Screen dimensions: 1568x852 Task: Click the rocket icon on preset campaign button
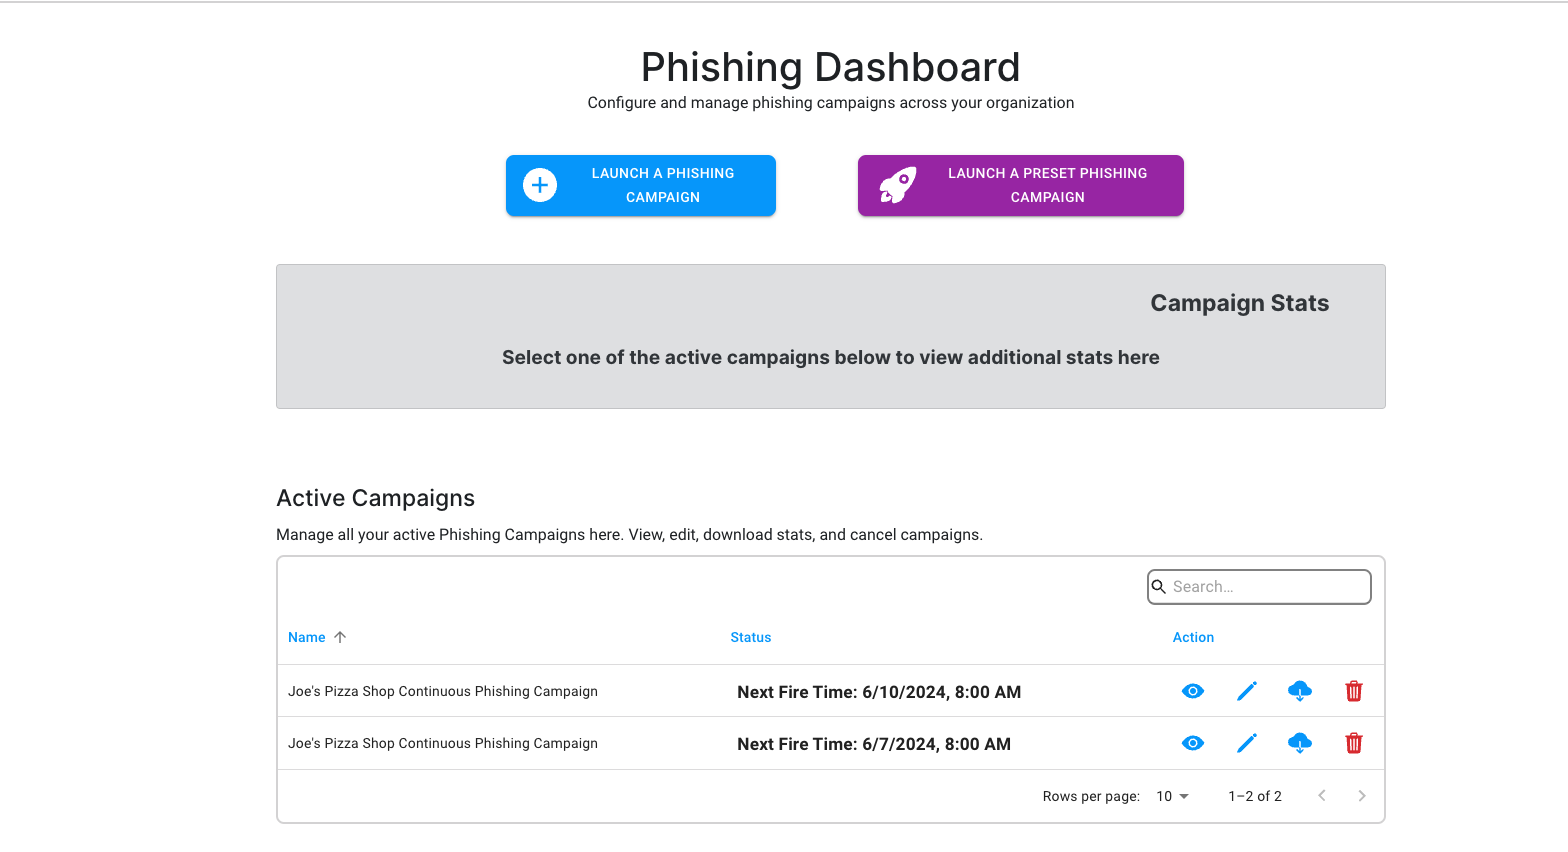point(897,185)
